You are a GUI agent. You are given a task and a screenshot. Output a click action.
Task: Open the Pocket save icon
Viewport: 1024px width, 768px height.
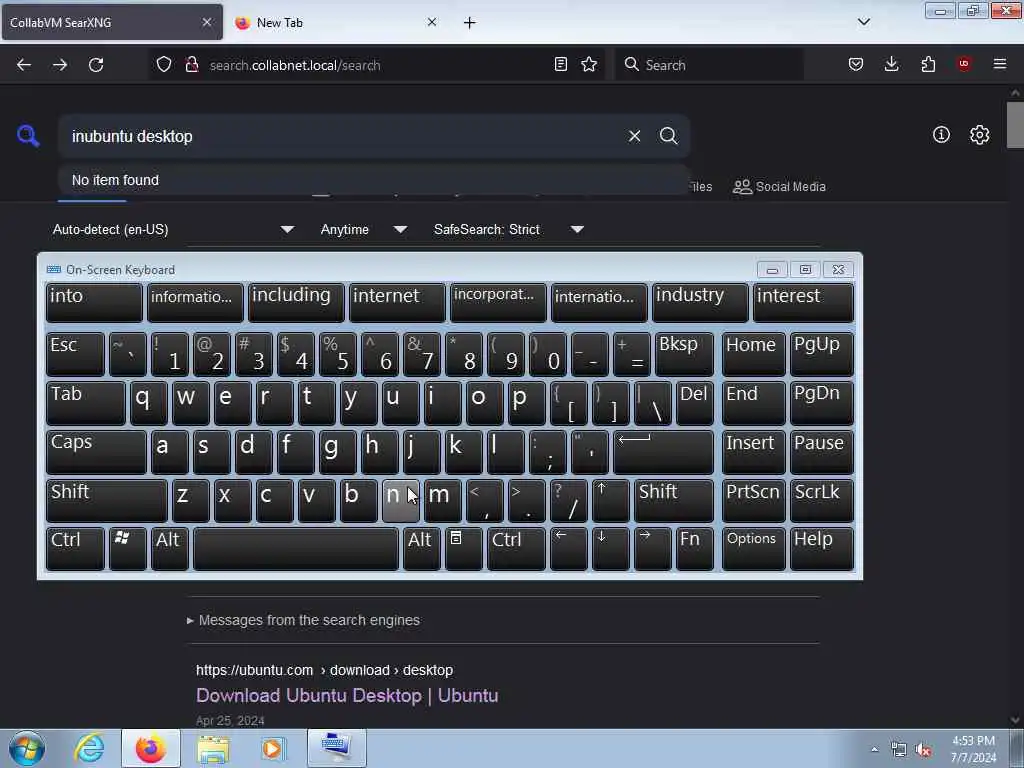(856, 65)
